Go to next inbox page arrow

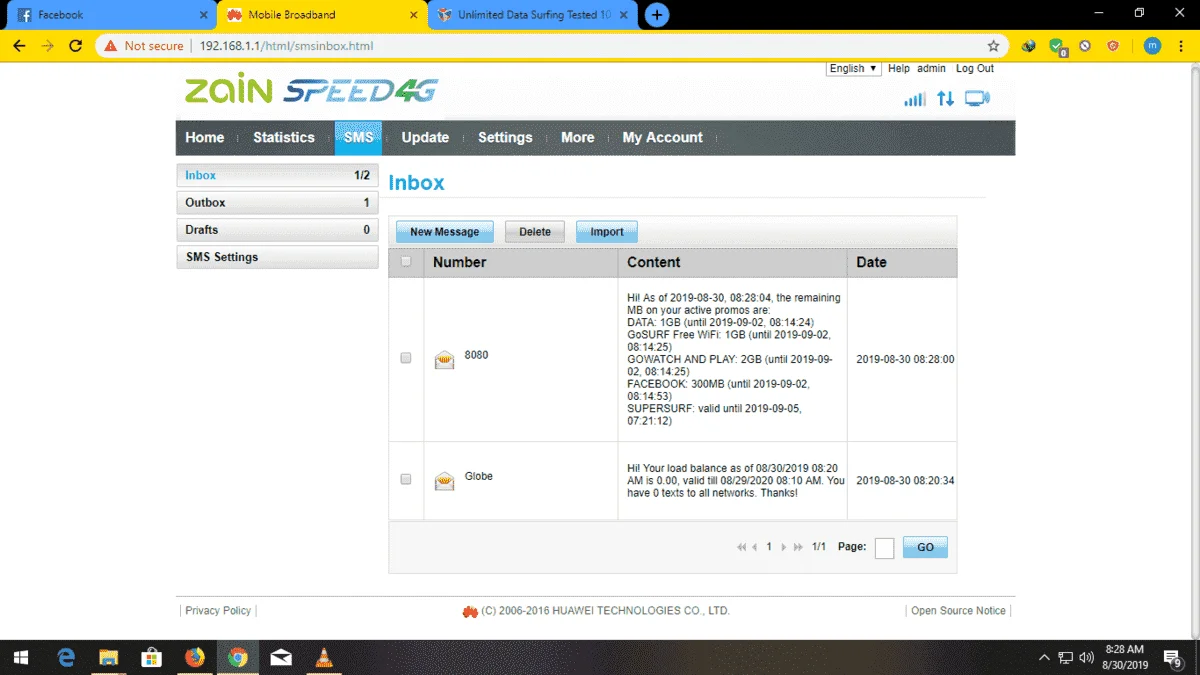pyautogui.click(x=784, y=547)
